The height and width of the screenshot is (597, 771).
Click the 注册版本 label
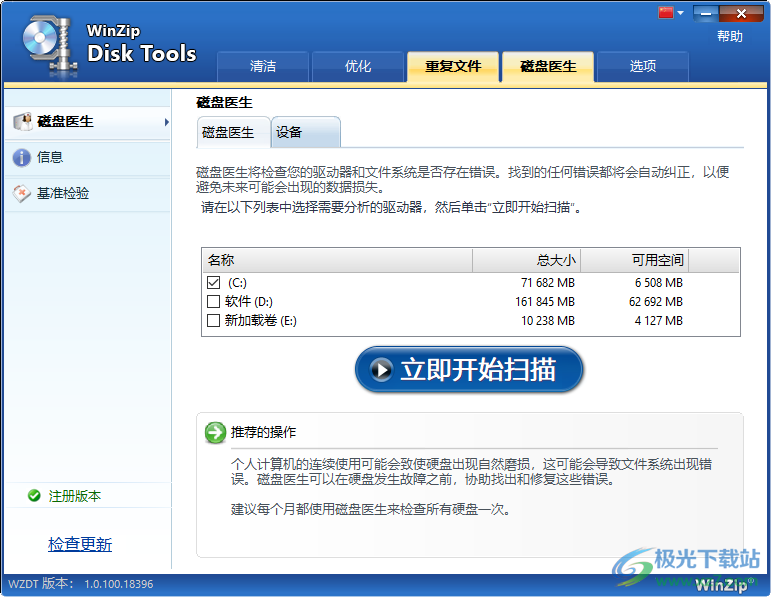click(x=75, y=496)
